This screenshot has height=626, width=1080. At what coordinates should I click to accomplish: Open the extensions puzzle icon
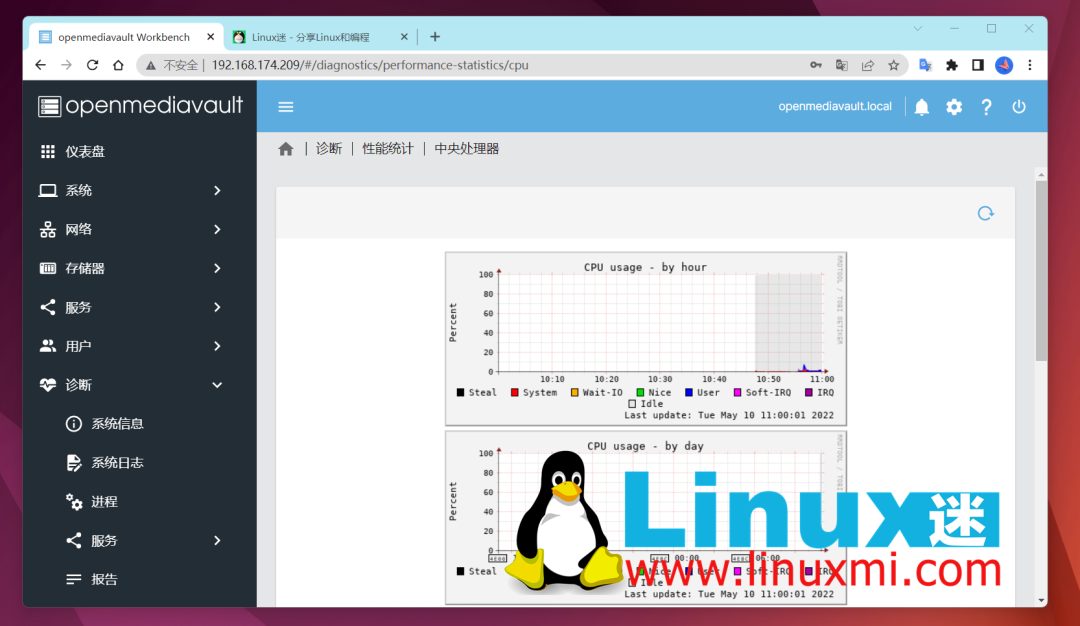(951, 65)
